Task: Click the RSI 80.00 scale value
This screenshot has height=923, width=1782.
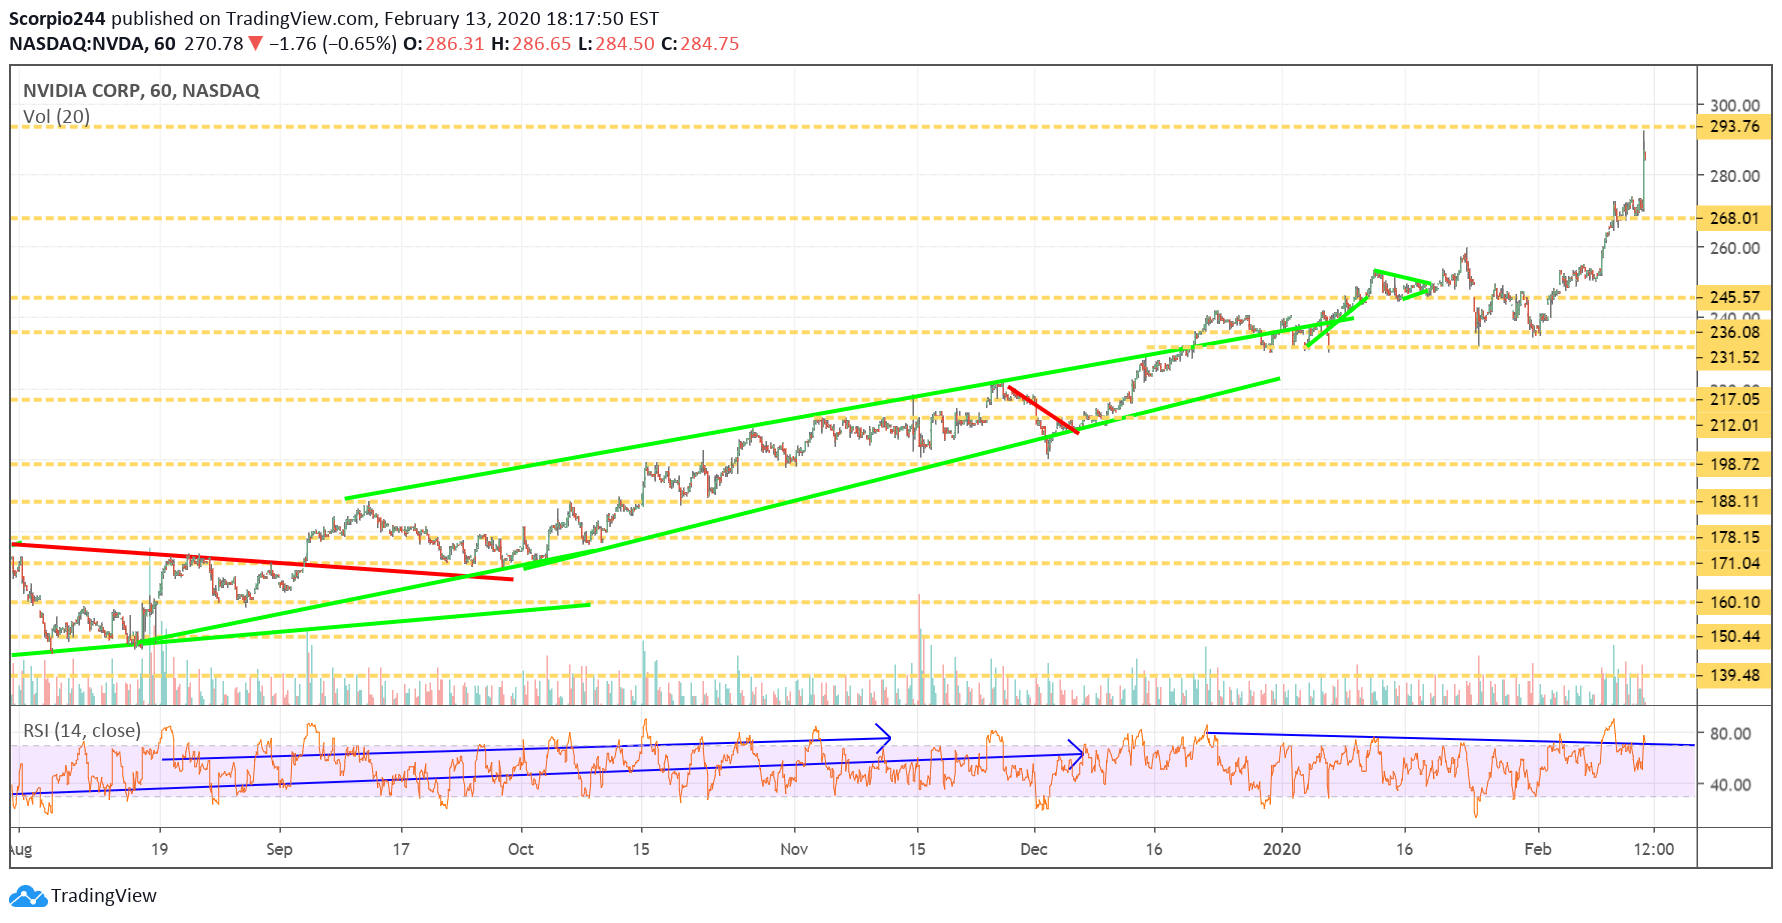Action: pos(1730,733)
